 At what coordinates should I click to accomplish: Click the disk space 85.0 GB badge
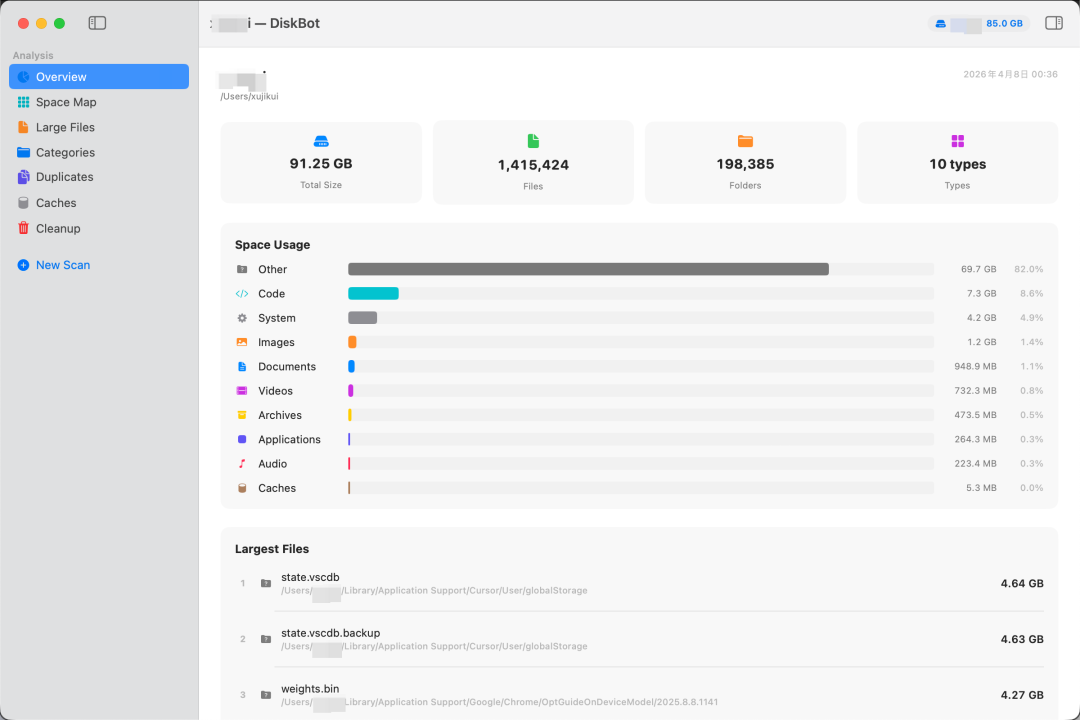[979, 23]
